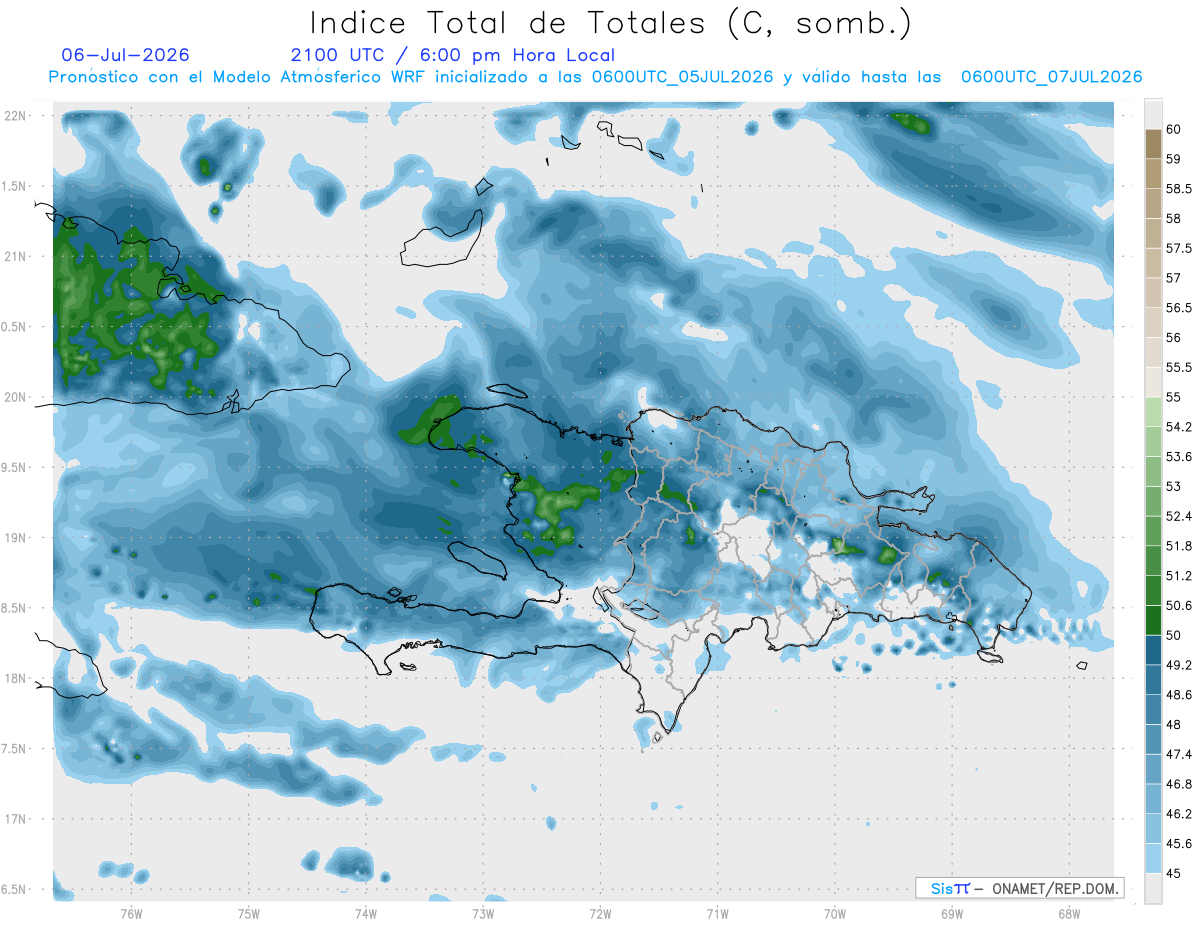The height and width of the screenshot is (927, 1200).
Task: Pick the light blue swatch between 45 and 45.6
Action: click(1153, 859)
